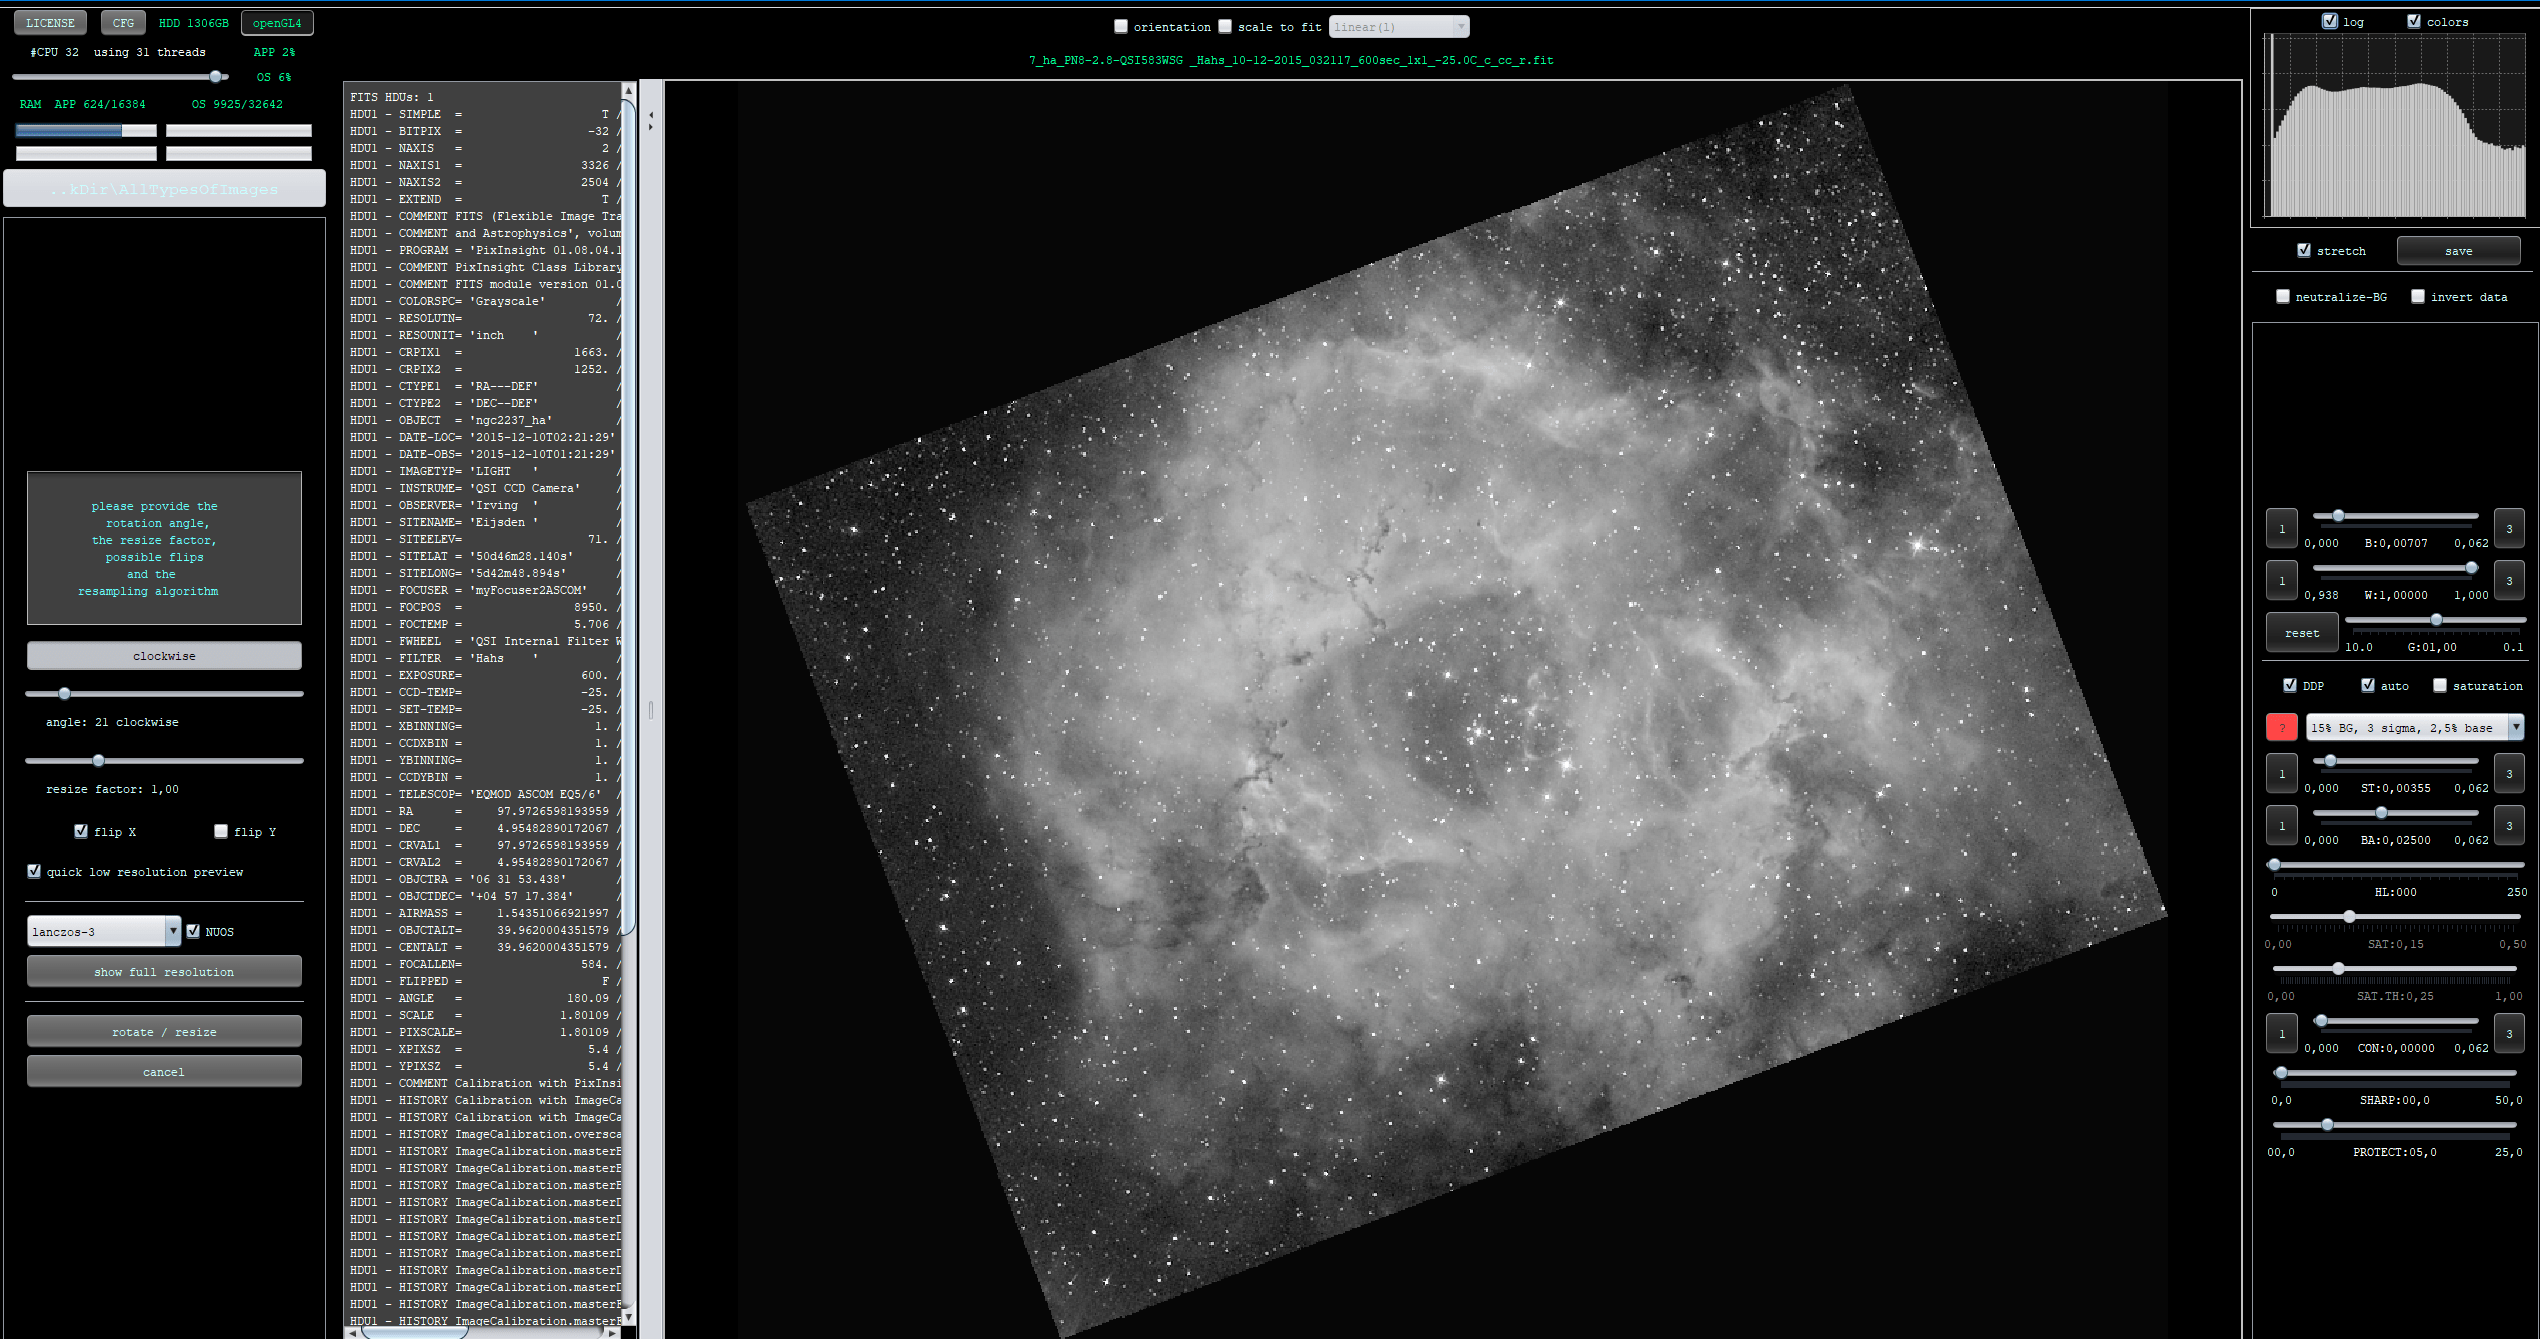
Task: Click the red question mark help button
Action: click(x=2281, y=727)
